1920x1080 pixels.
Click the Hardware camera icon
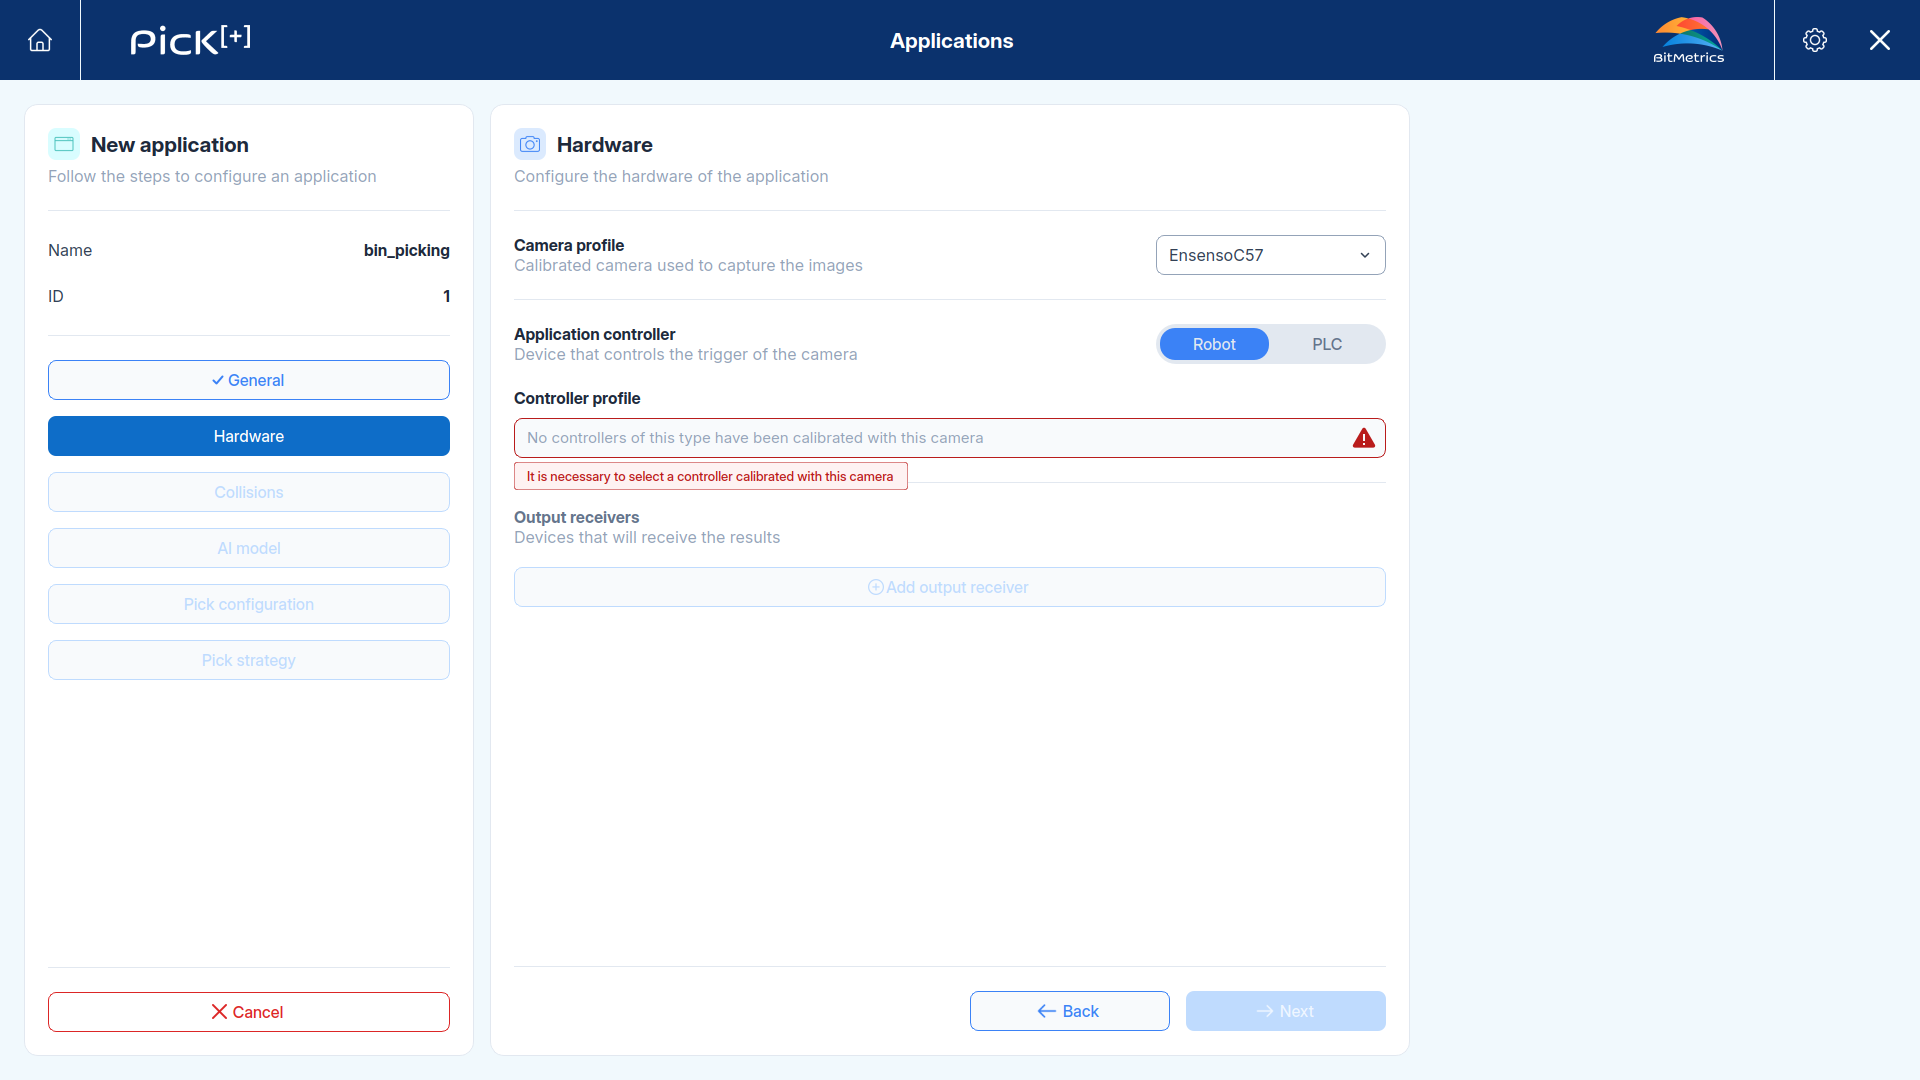(530, 144)
